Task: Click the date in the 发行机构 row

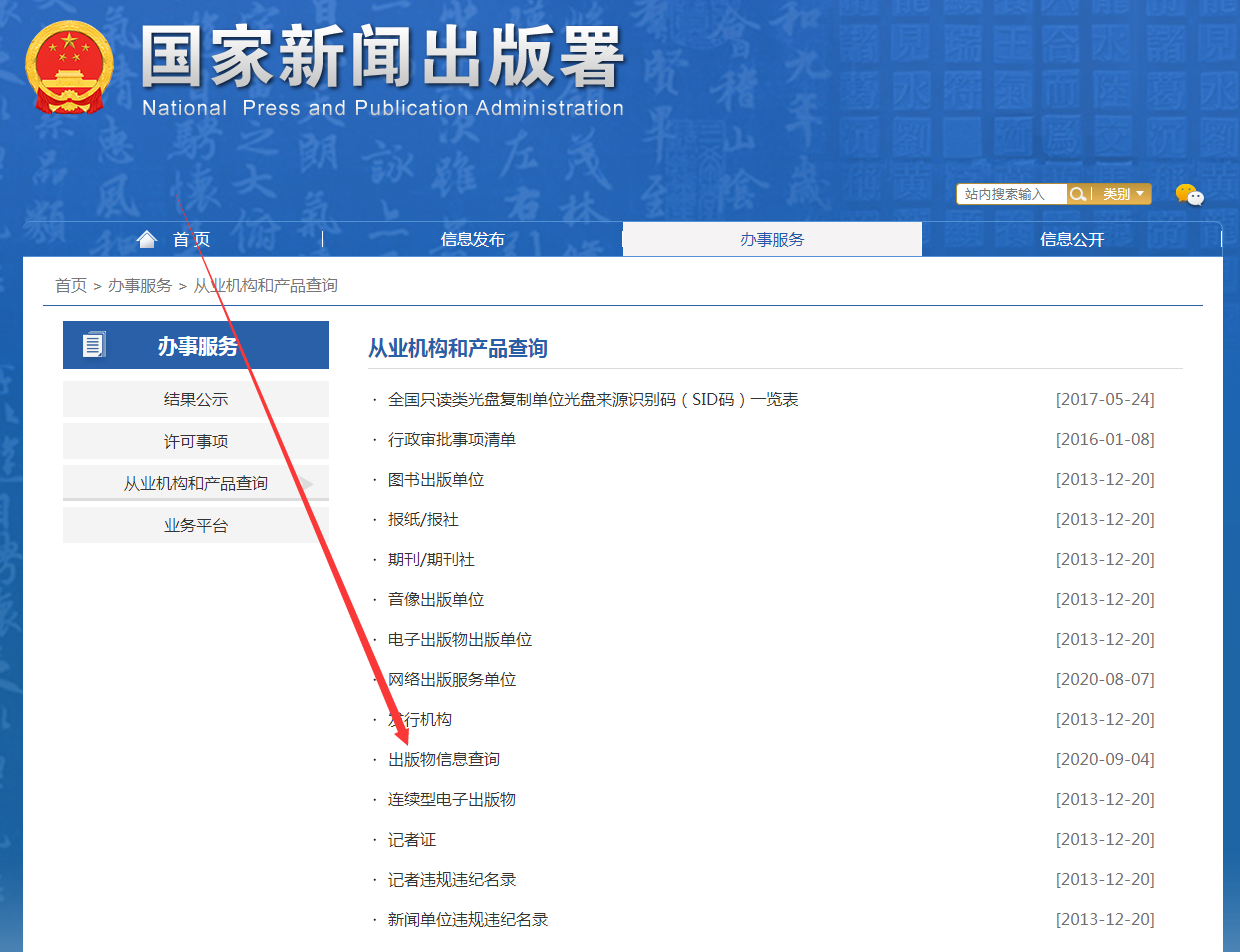Action: pos(1105,720)
